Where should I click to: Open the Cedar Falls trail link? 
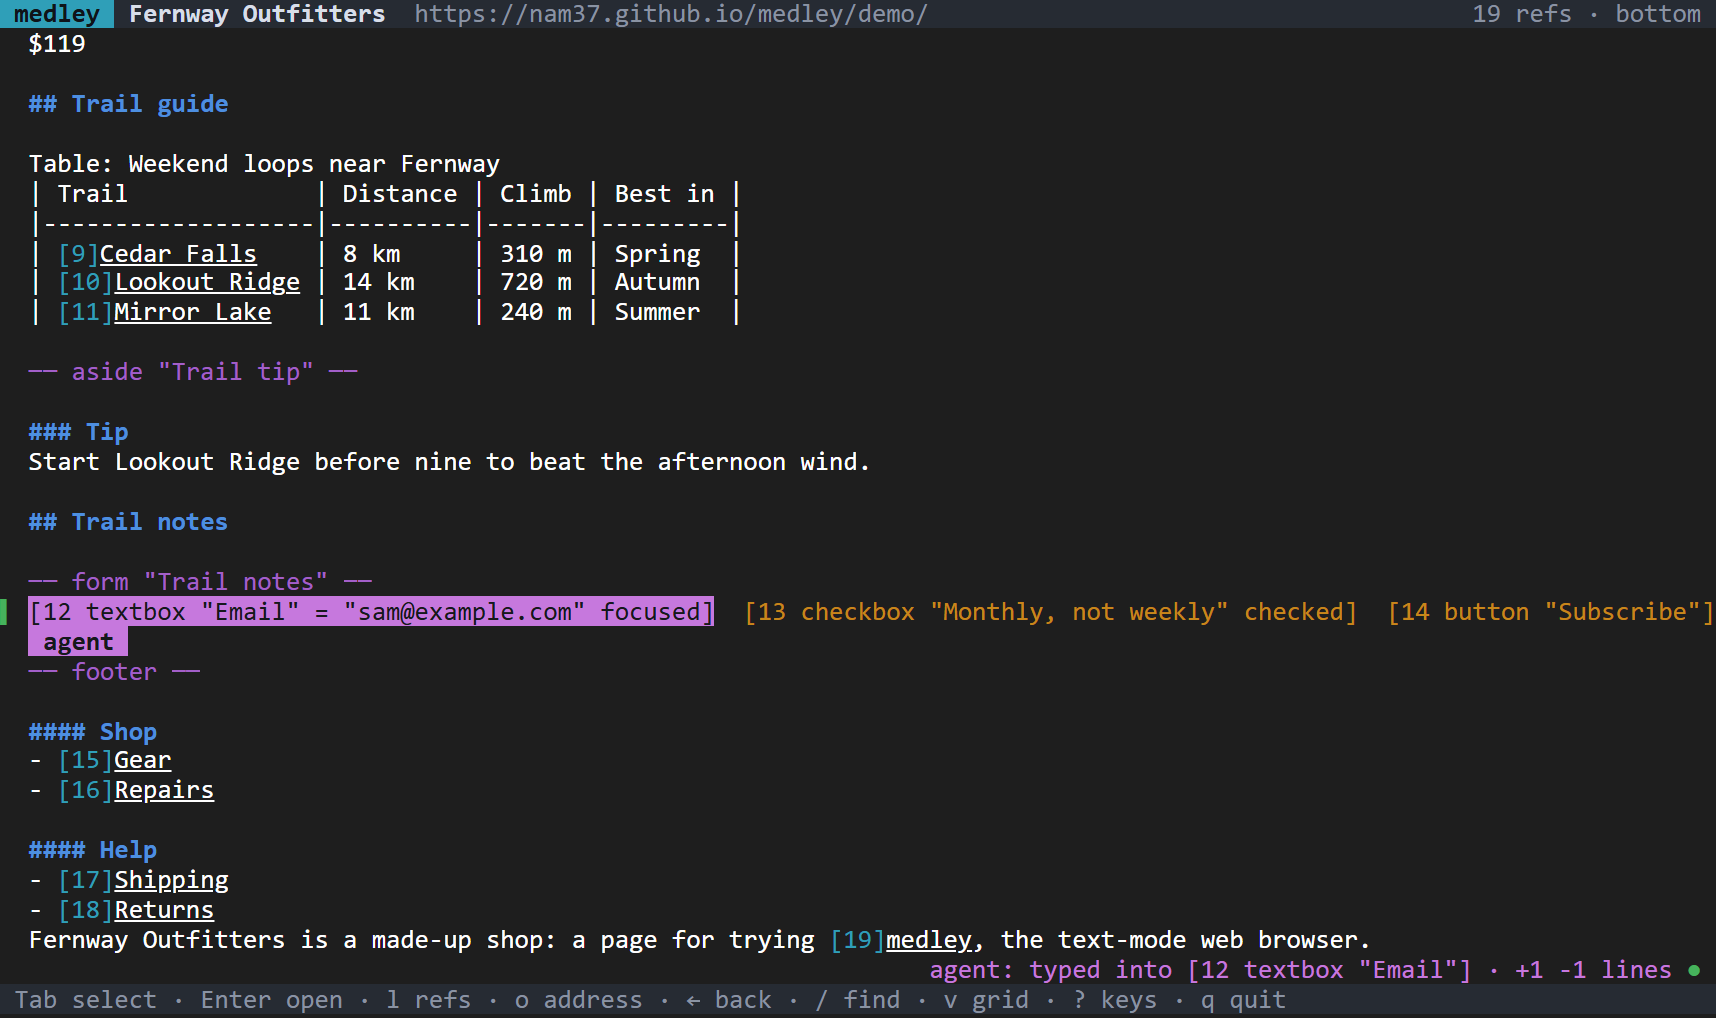178,254
